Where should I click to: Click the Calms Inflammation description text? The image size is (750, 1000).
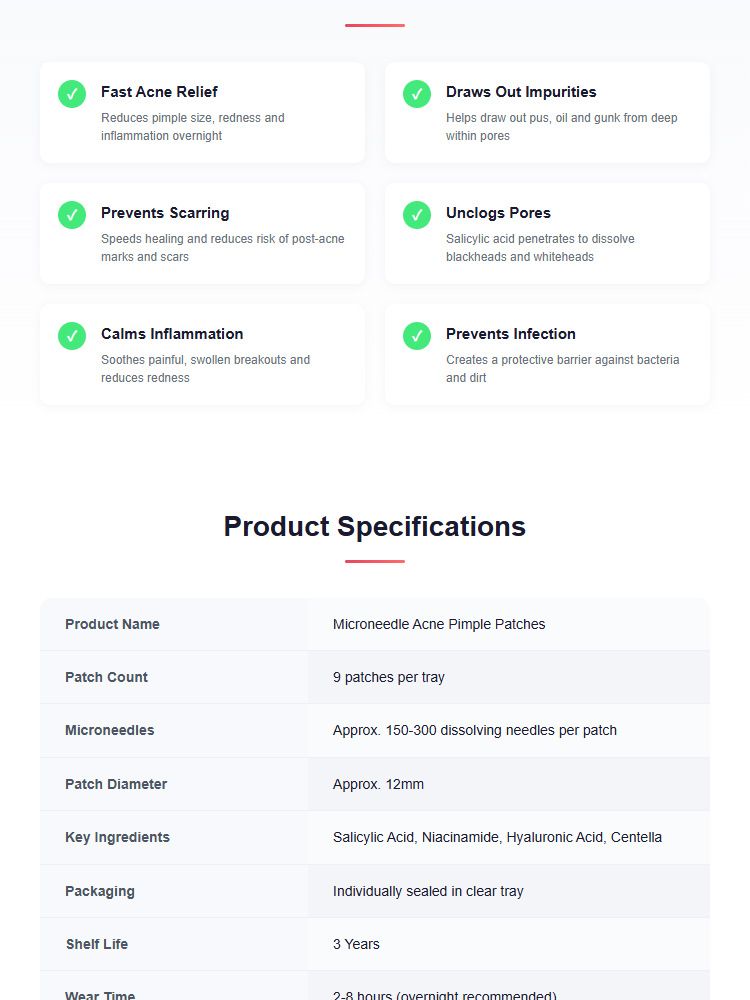click(205, 369)
